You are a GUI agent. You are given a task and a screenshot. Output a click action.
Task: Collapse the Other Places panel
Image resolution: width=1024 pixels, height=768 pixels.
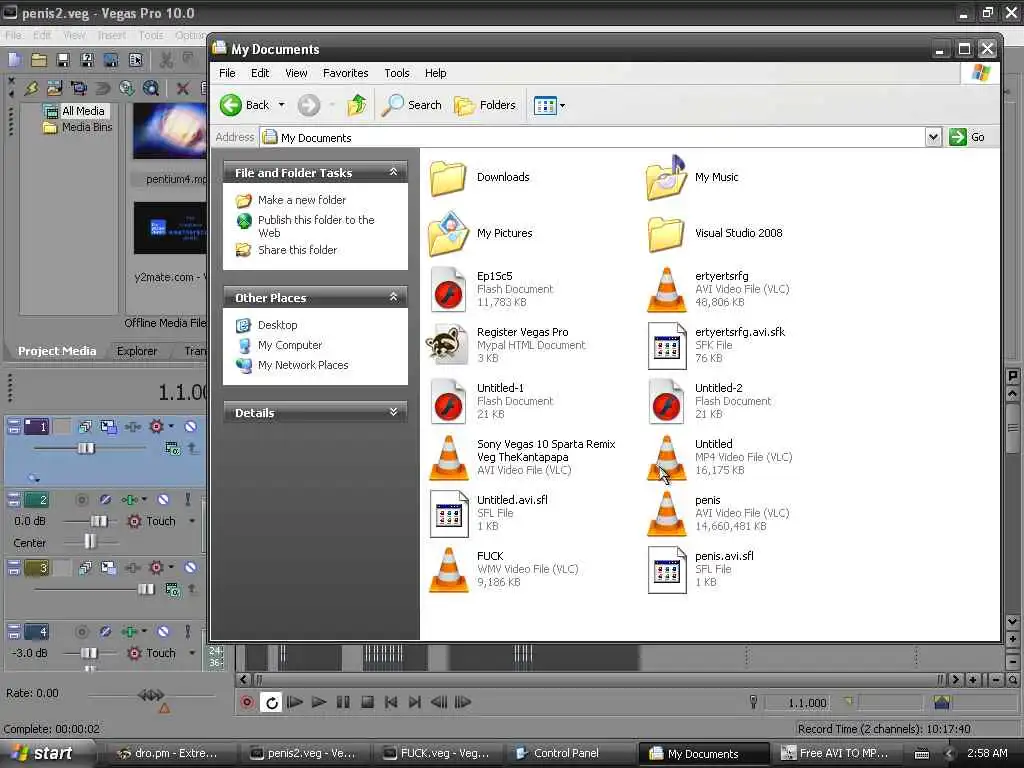click(x=393, y=297)
